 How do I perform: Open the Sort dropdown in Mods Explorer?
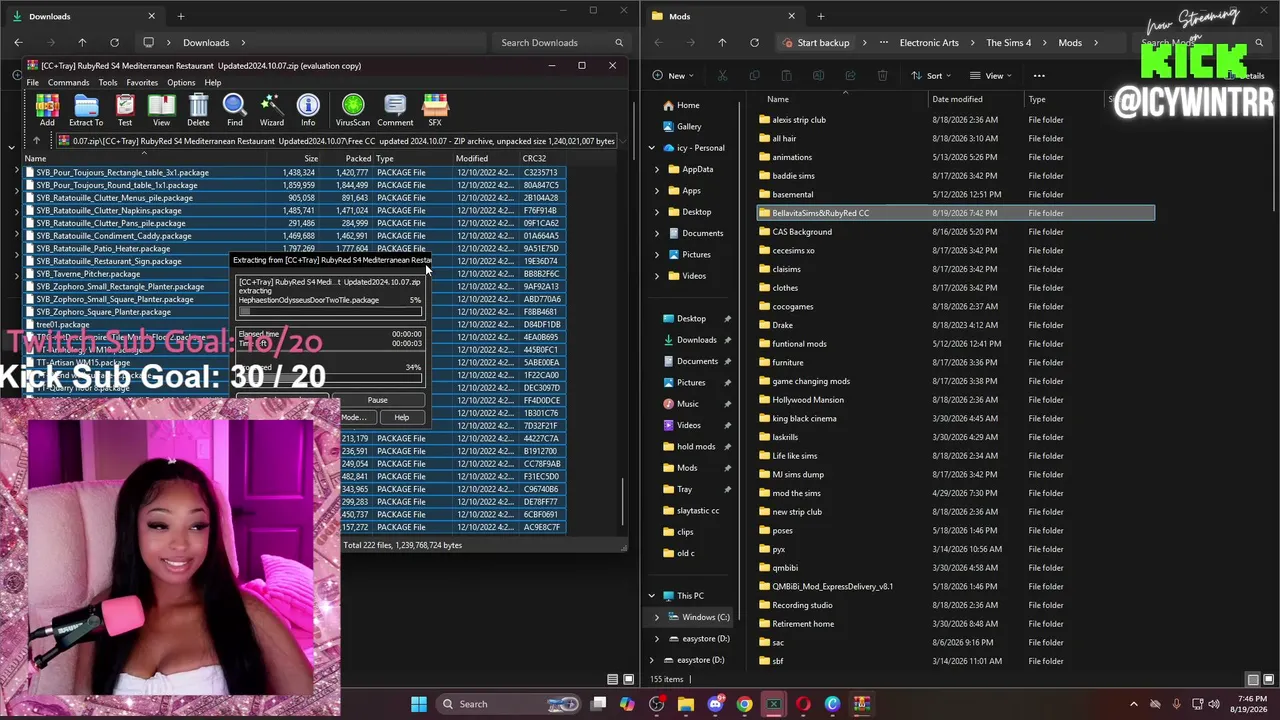coord(932,76)
